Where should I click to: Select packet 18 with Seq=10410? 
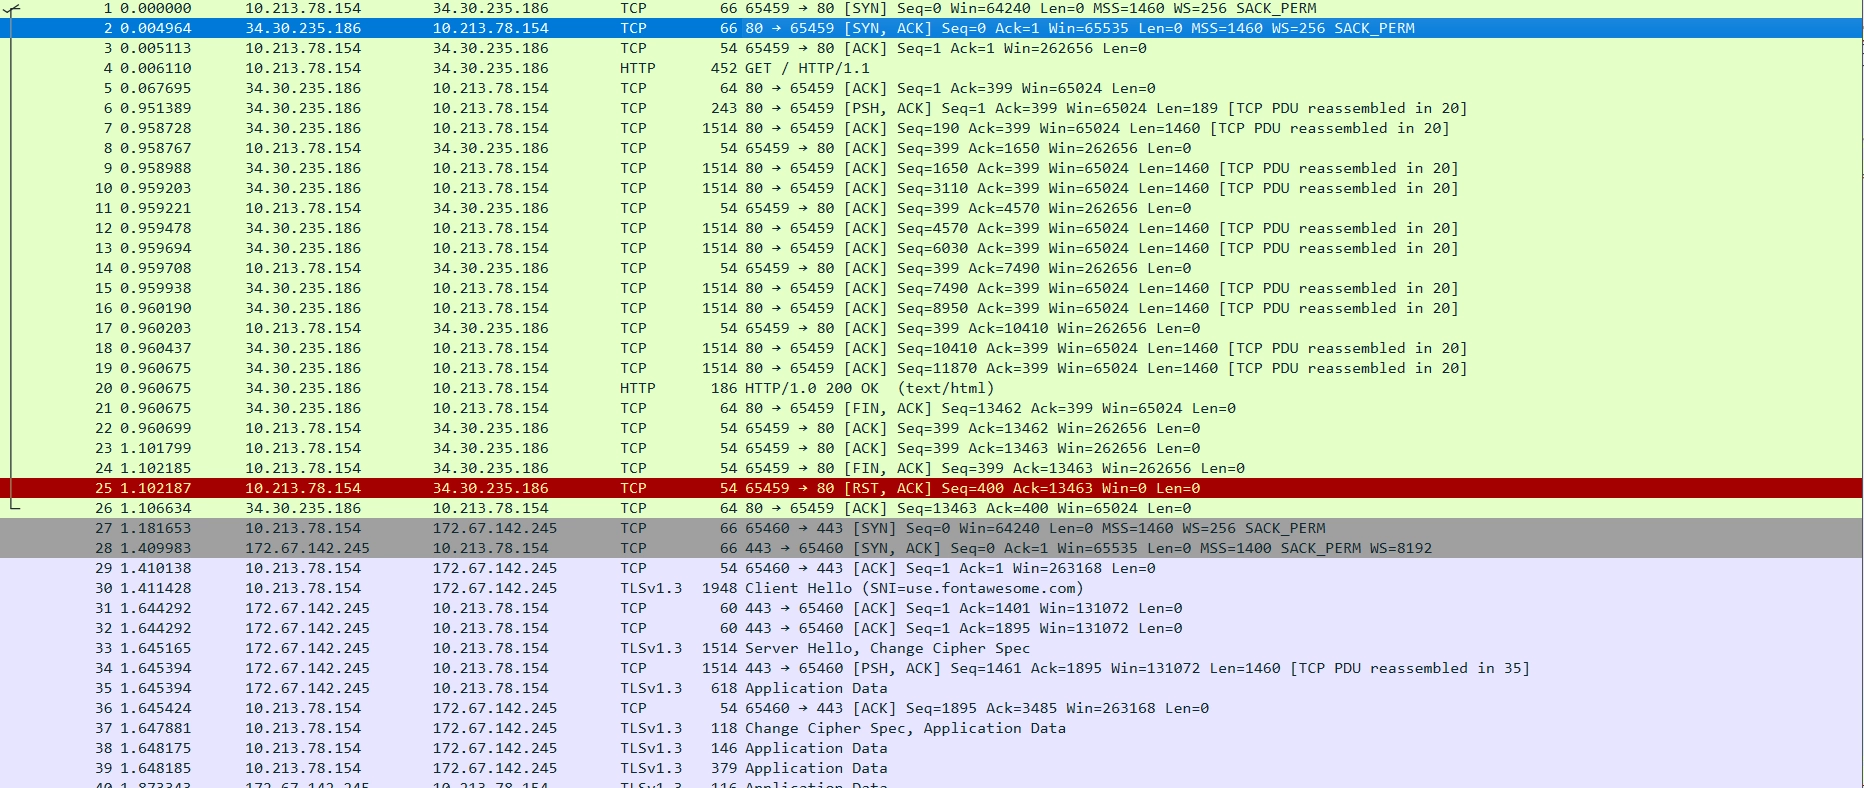tap(932, 348)
